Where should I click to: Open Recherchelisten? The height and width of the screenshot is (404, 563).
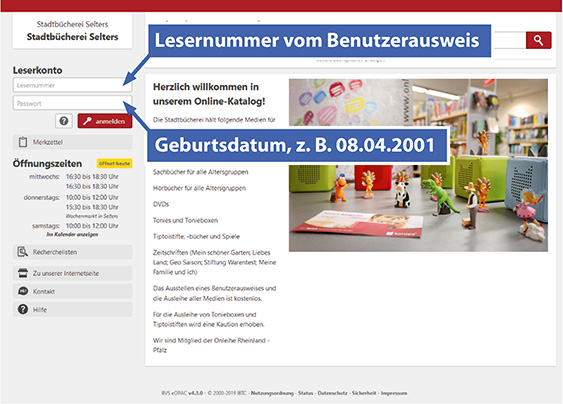coord(72,252)
